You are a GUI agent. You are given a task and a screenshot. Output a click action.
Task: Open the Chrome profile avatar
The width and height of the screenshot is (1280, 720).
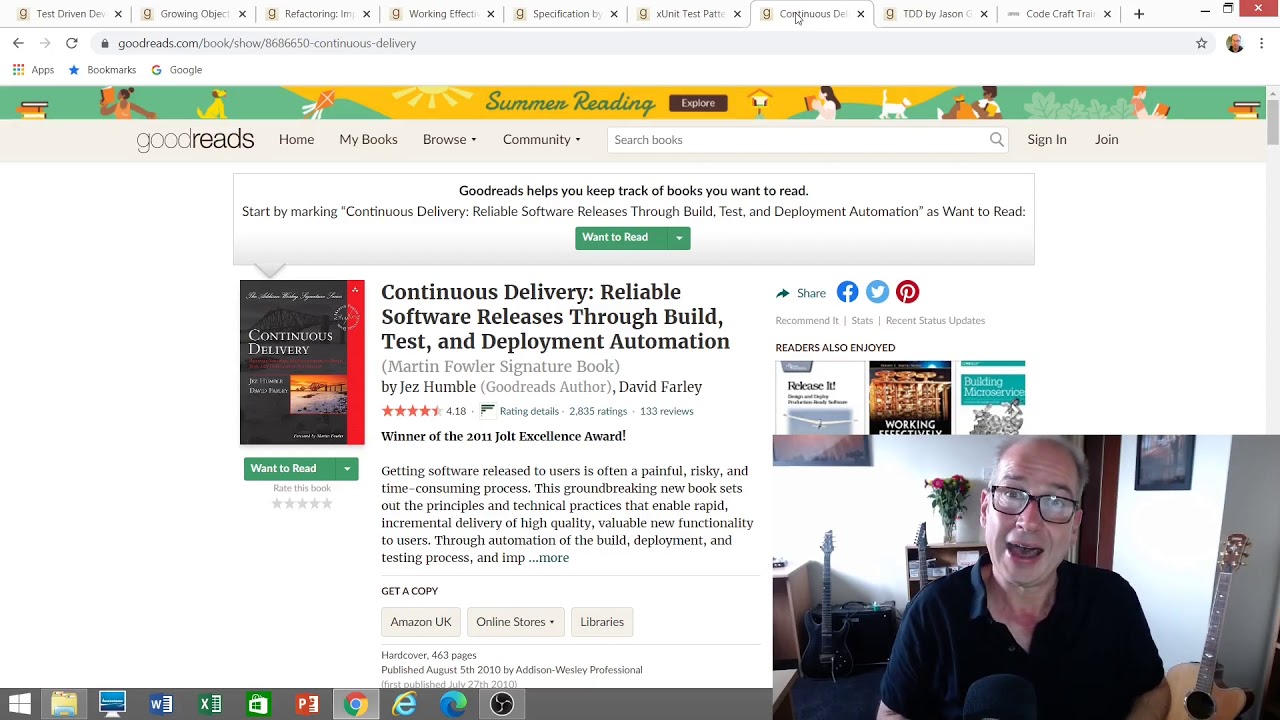coord(1235,43)
